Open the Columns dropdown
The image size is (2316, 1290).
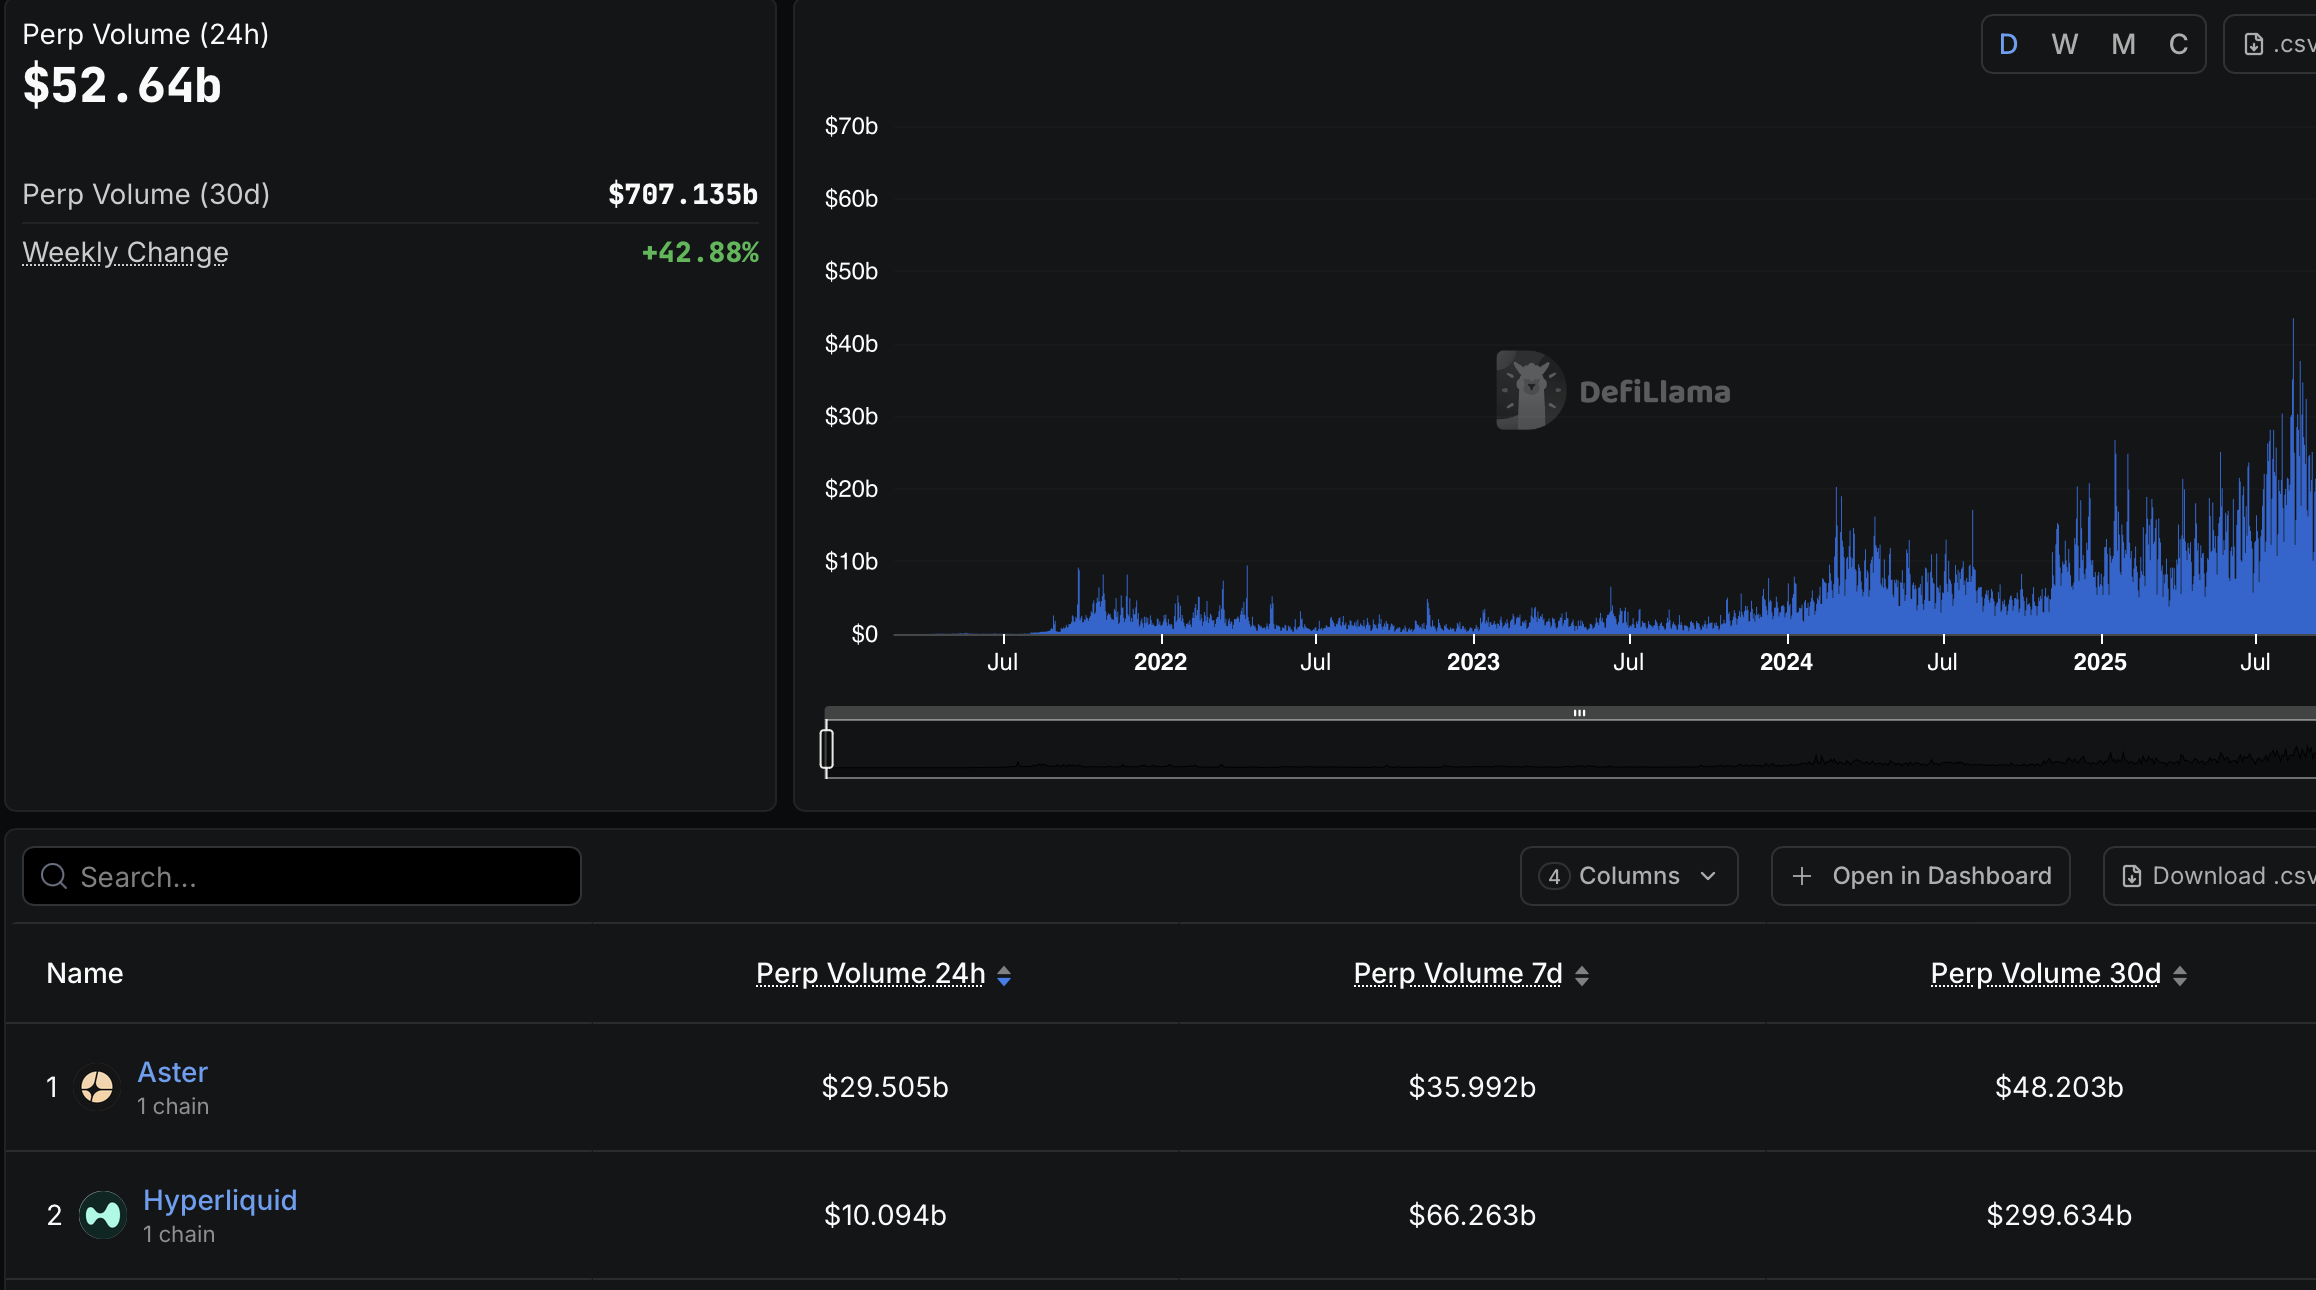click(1629, 877)
